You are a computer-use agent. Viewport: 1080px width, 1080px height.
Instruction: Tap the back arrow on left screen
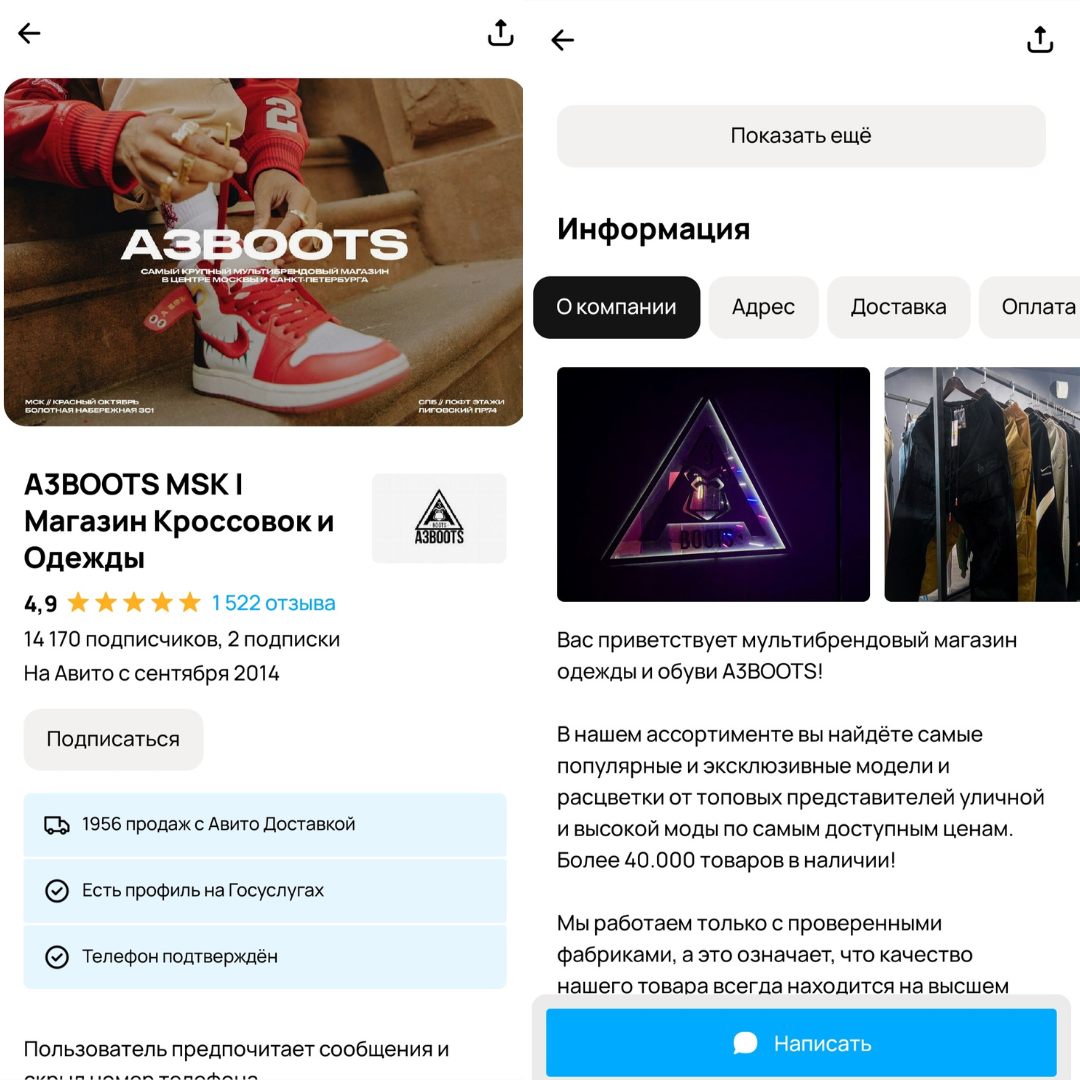[29, 33]
